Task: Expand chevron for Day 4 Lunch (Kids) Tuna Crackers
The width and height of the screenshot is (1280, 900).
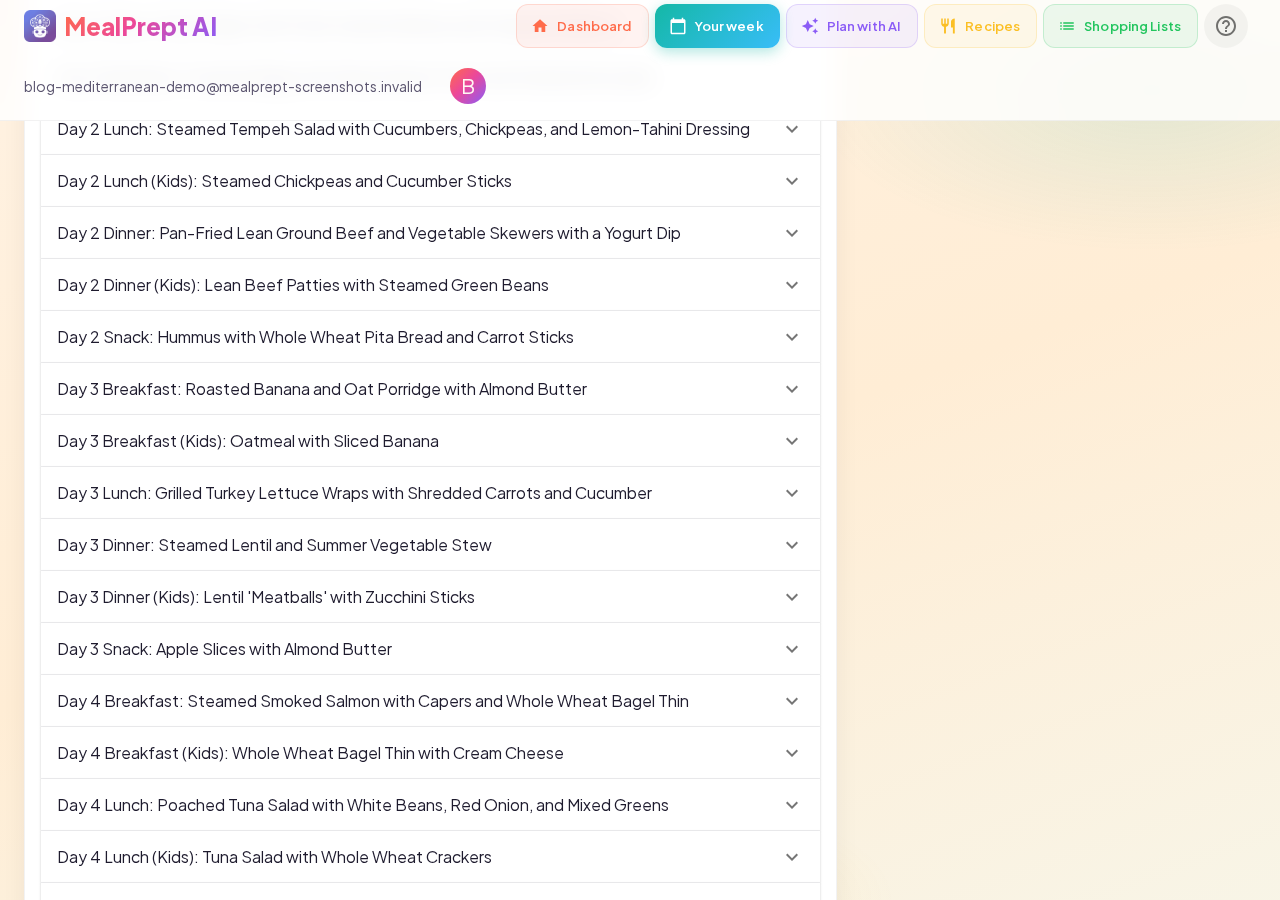Action: coord(792,857)
